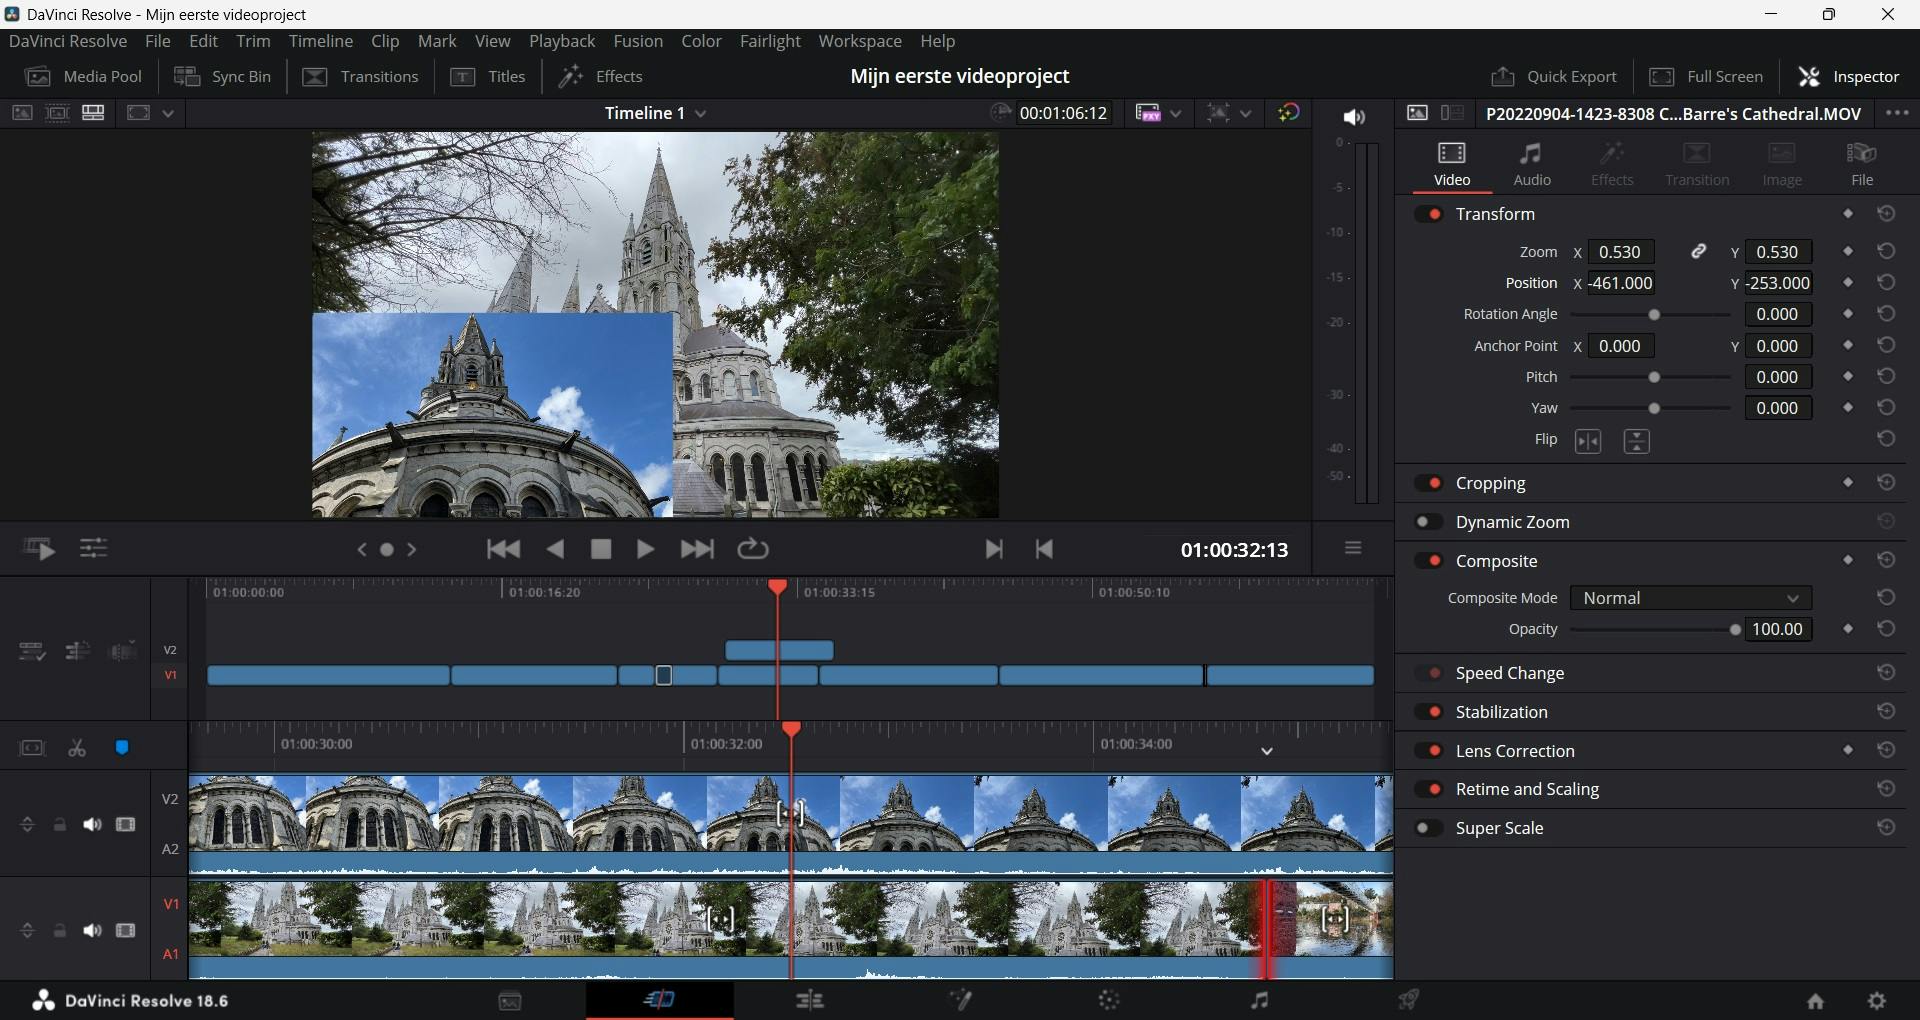The width and height of the screenshot is (1920, 1020).
Task: Click the Opacity slider handle
Action: pyautogui.click(x=1735, y=630)
